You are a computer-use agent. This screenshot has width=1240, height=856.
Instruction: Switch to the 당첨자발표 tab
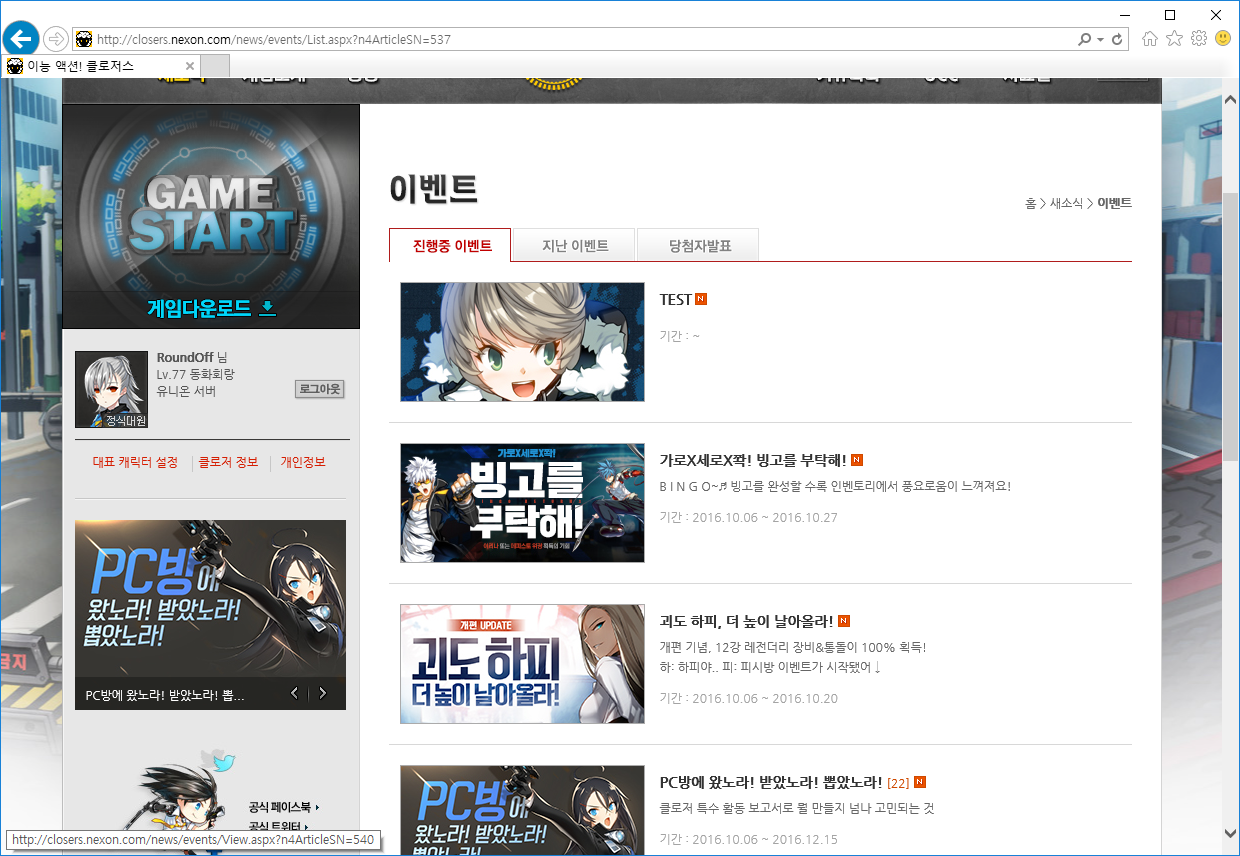click(x=699, y=245)
